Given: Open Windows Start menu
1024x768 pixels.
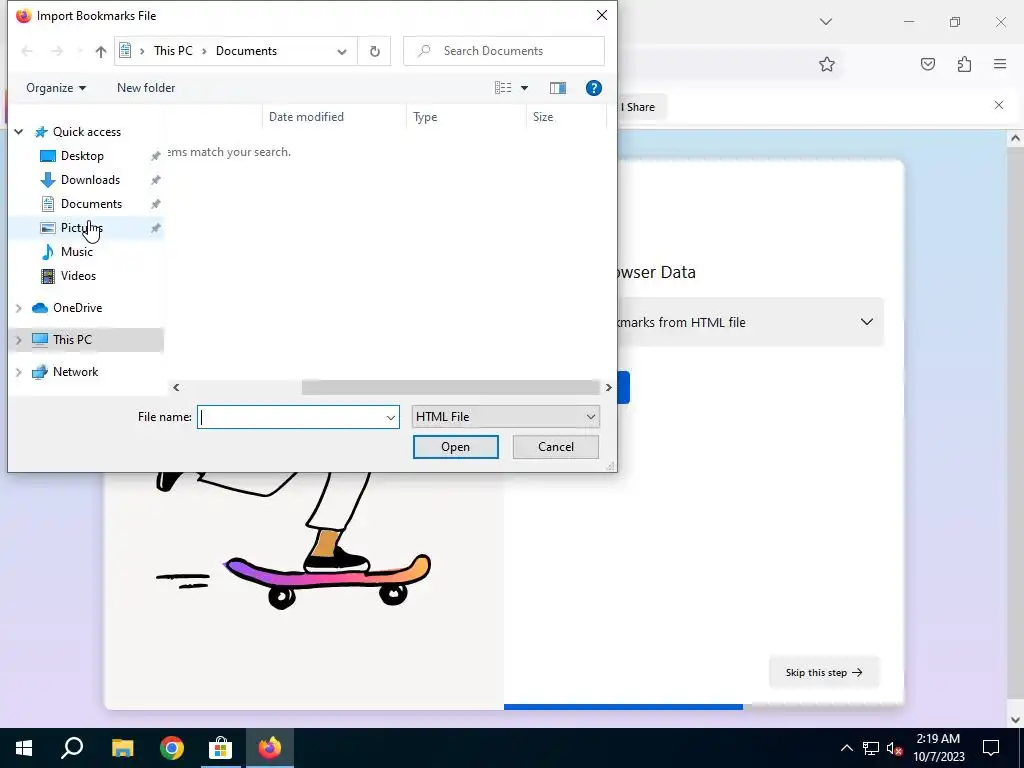Looking at the screenshot, I should 24,748.
